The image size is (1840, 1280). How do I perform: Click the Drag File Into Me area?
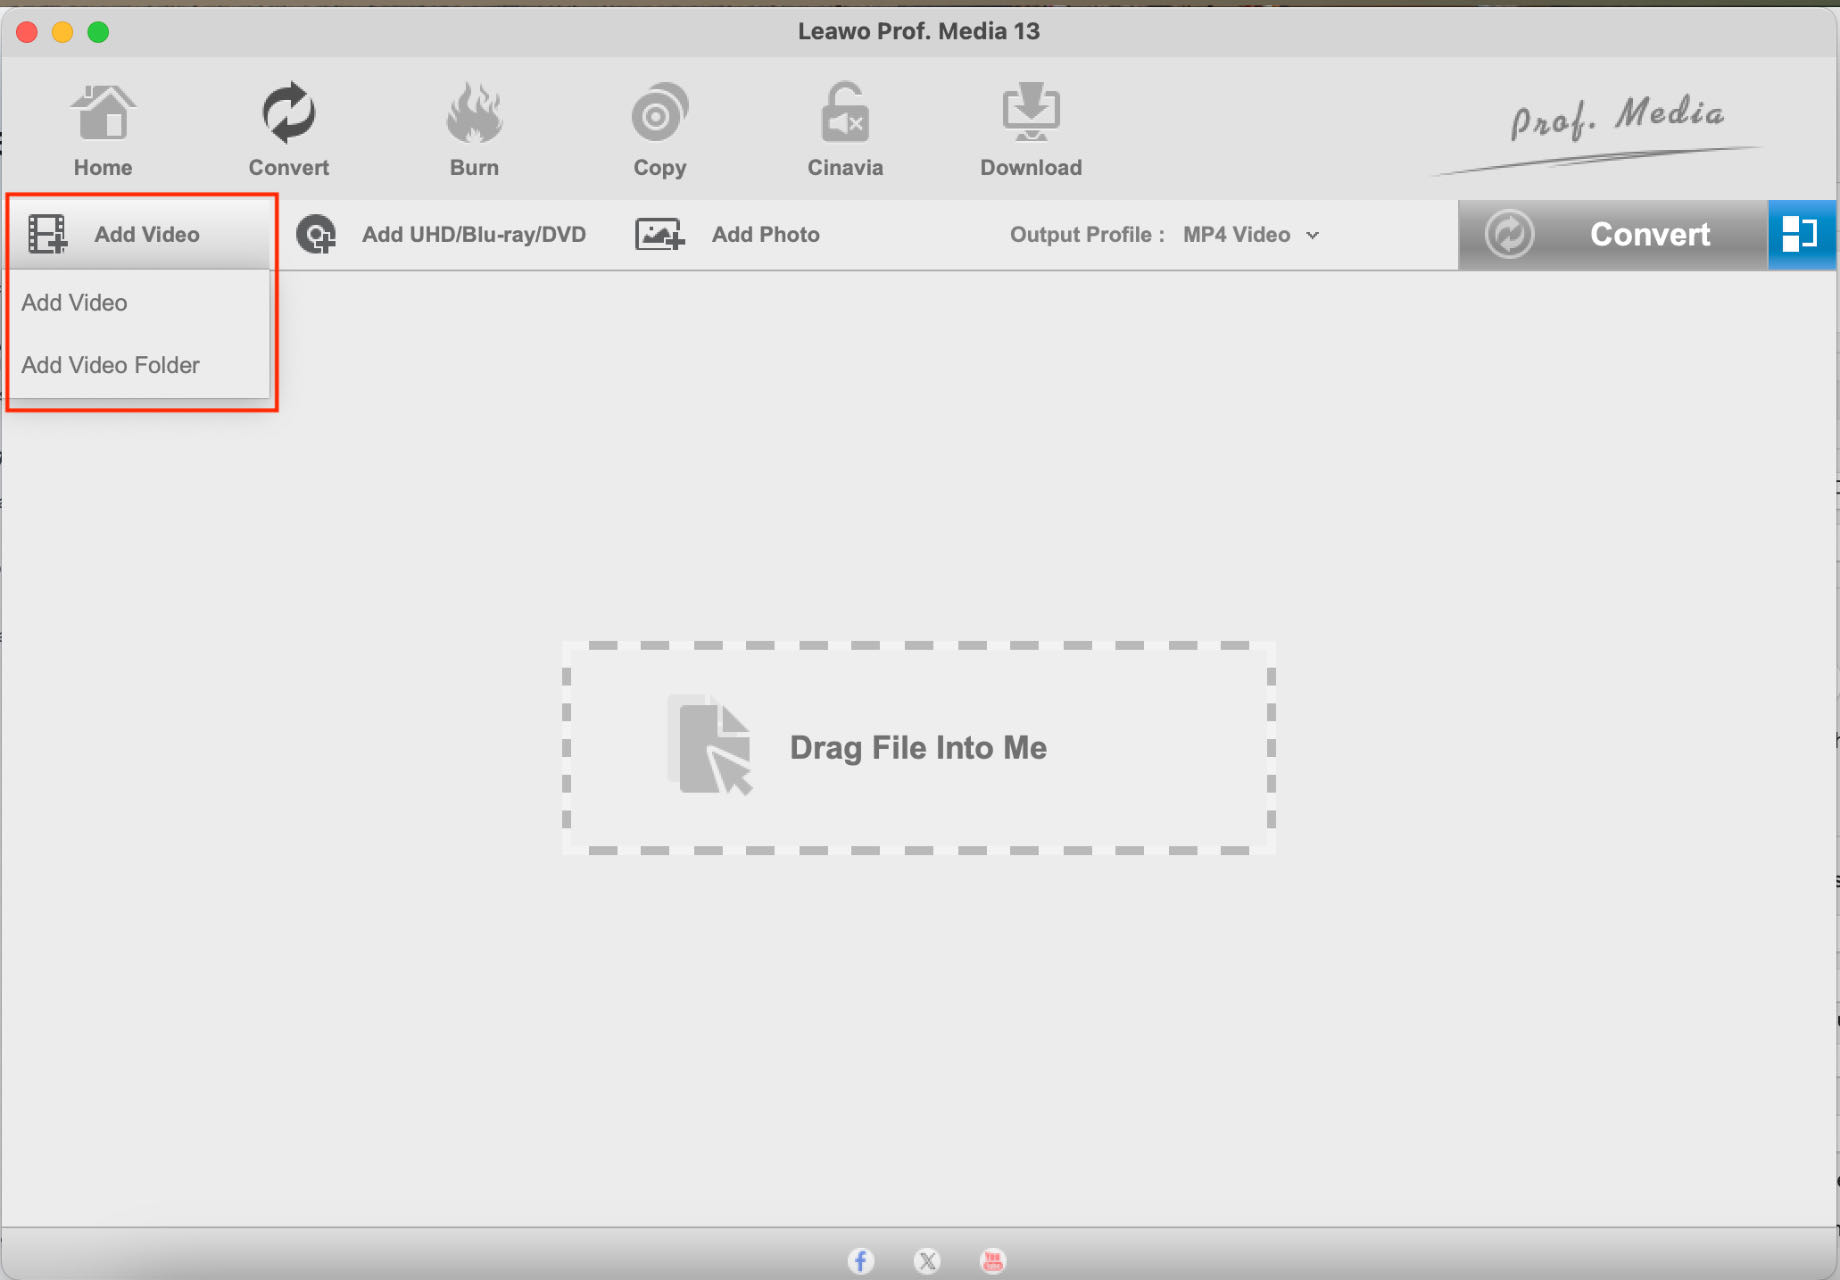point(918,748)
